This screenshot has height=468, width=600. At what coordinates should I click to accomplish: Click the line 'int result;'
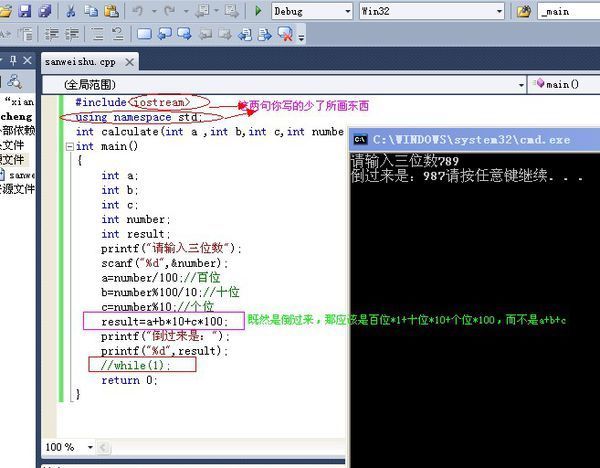coord(135,234)
